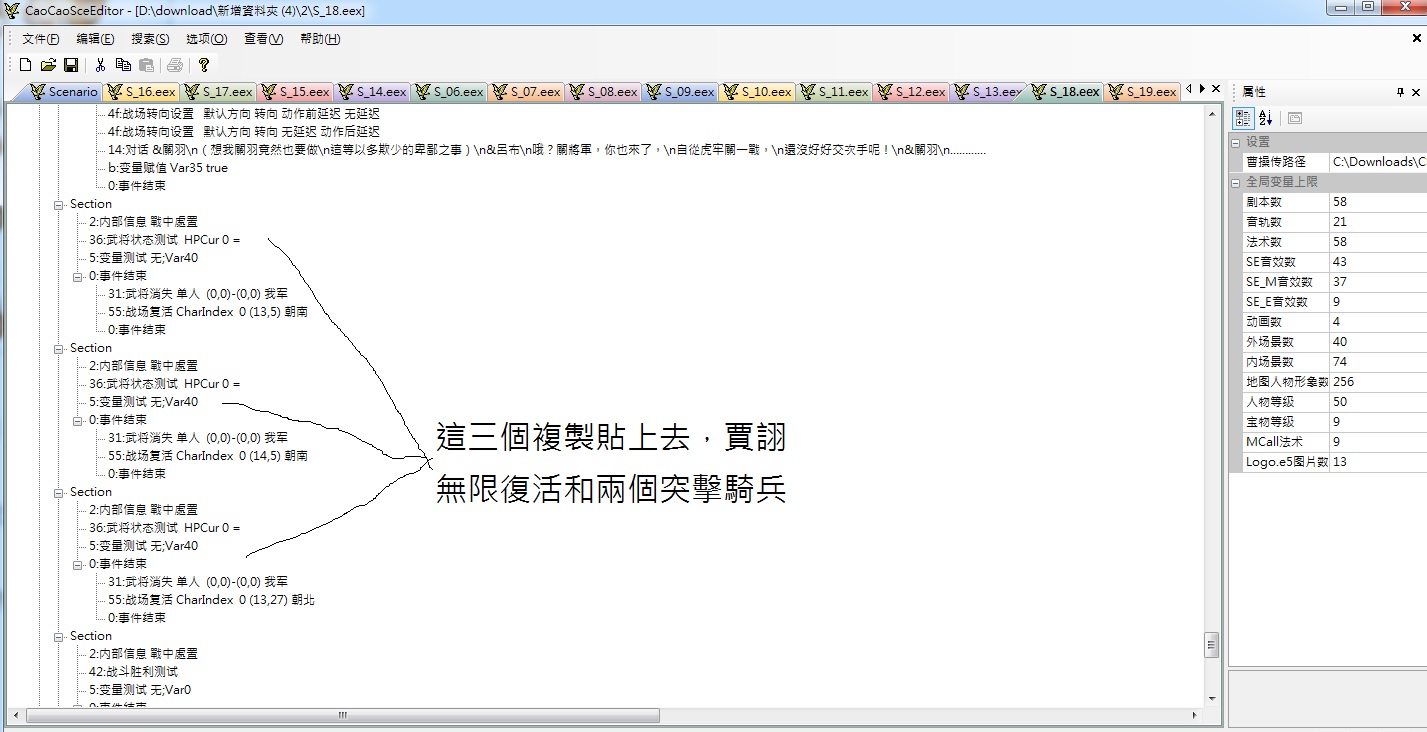Close the document using the menu bar X
This screenshot has width=1427, height=732.
(1416, 38)
